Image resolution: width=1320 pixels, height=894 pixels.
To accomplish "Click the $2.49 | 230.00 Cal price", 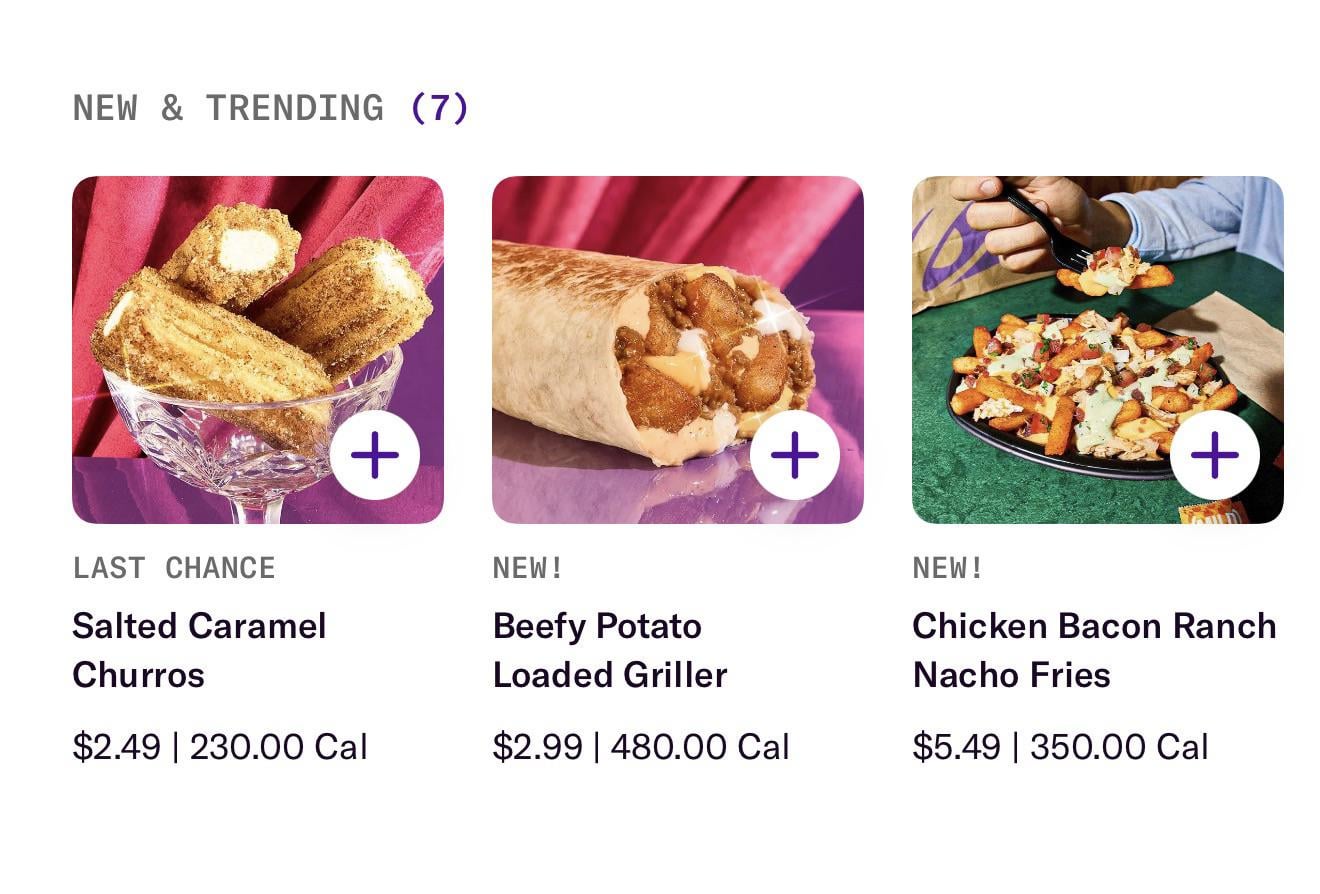I will (x=220, y=747).
